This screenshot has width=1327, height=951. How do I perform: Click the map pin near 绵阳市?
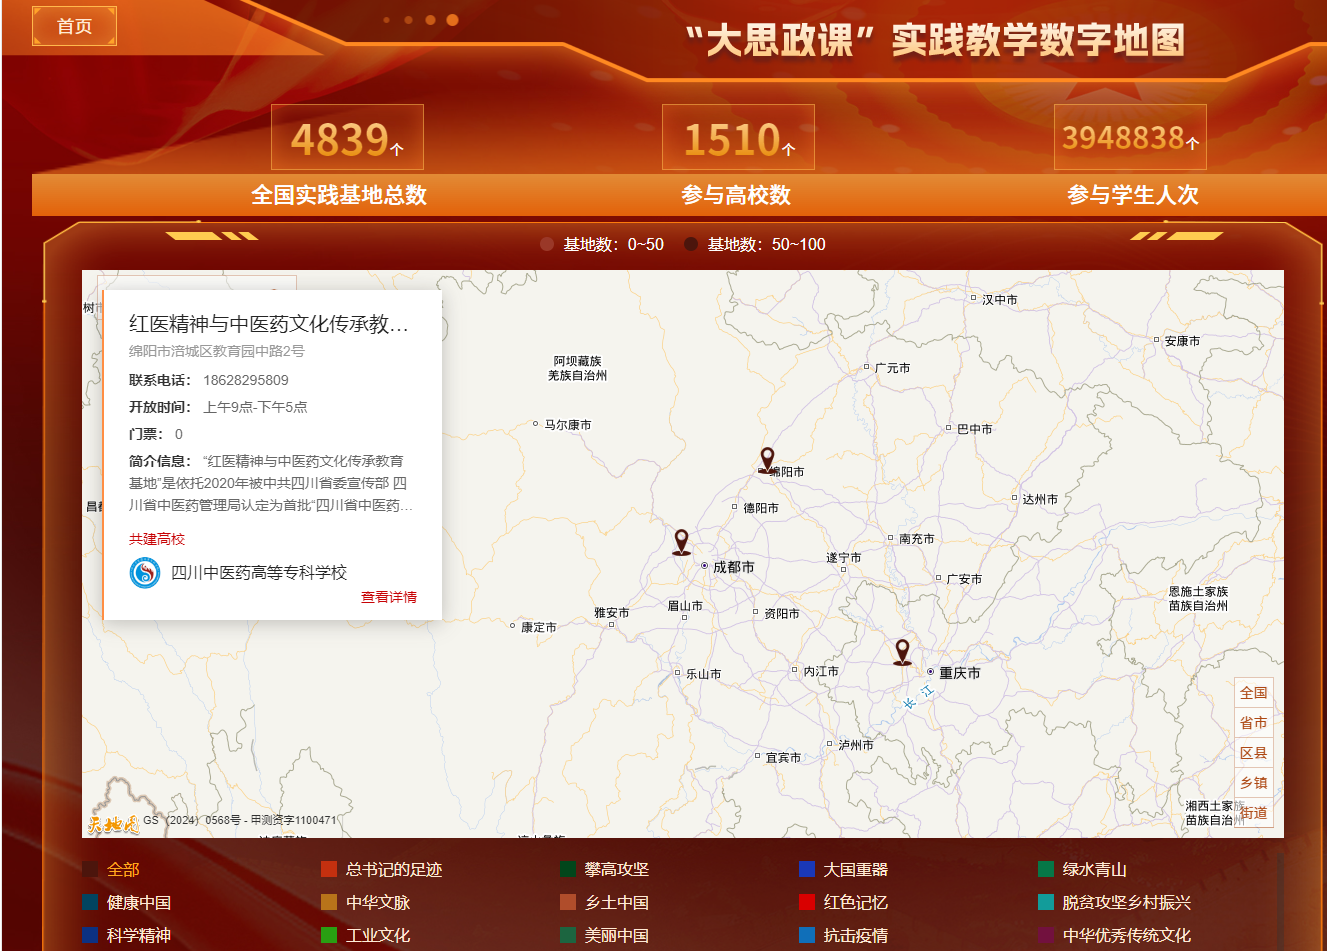(x=767, y=460)
